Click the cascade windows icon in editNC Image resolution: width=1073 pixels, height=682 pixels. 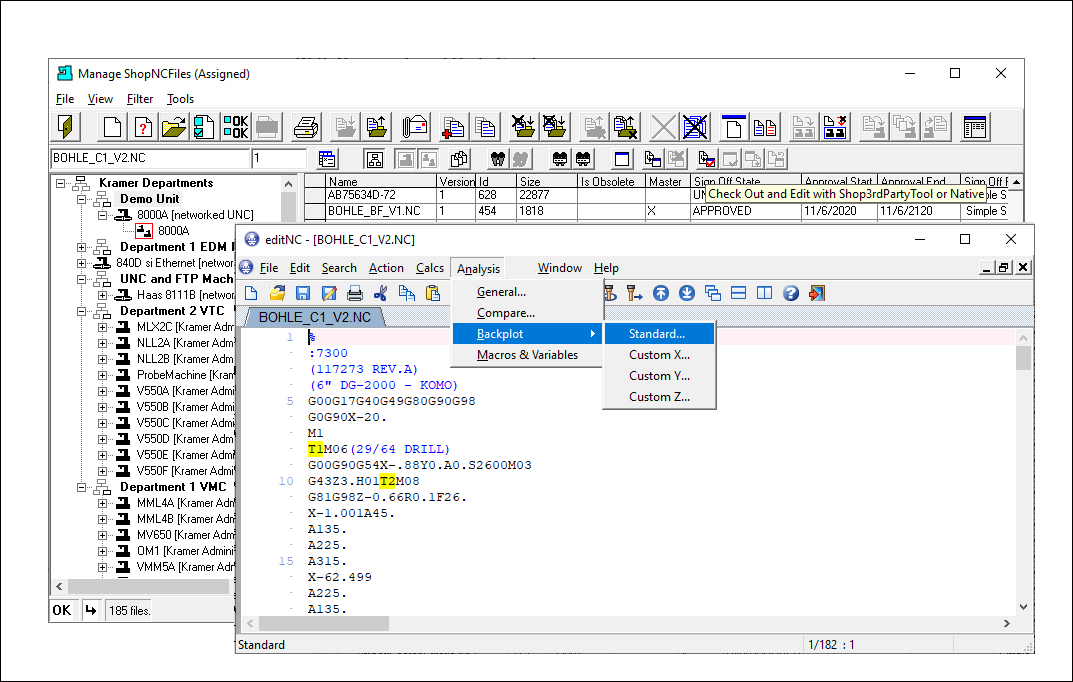pos(712,293)
